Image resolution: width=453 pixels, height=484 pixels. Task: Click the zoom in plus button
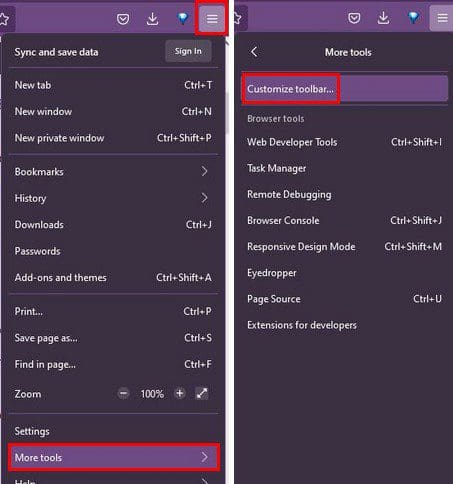tap(180, 393)
